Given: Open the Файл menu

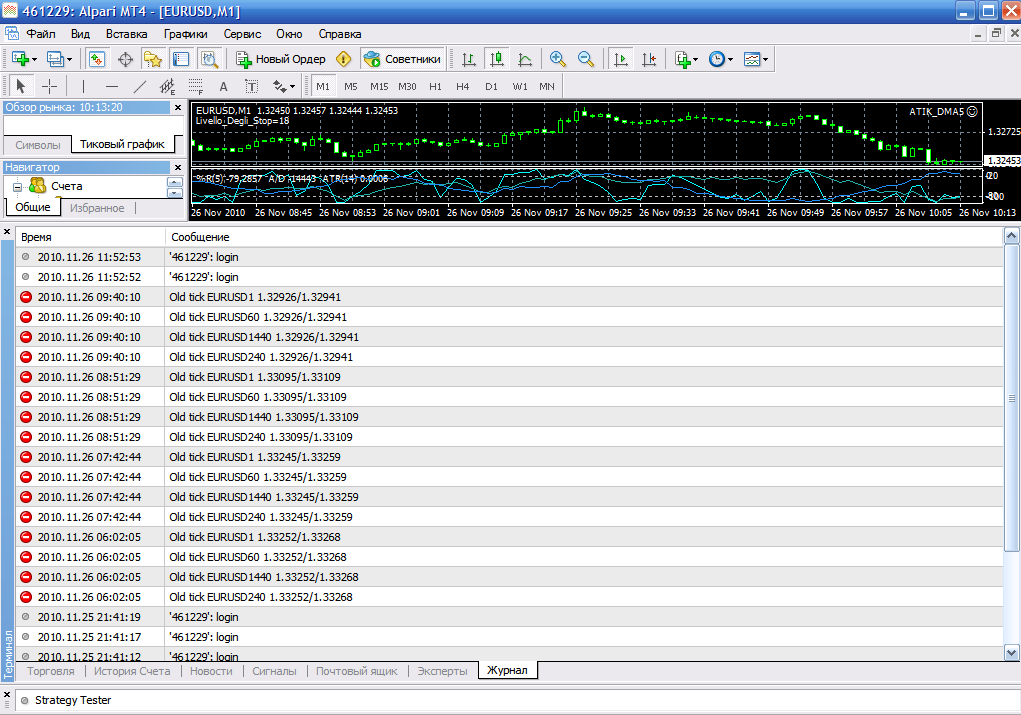Looking at the screenshot, I should [41, 34].
